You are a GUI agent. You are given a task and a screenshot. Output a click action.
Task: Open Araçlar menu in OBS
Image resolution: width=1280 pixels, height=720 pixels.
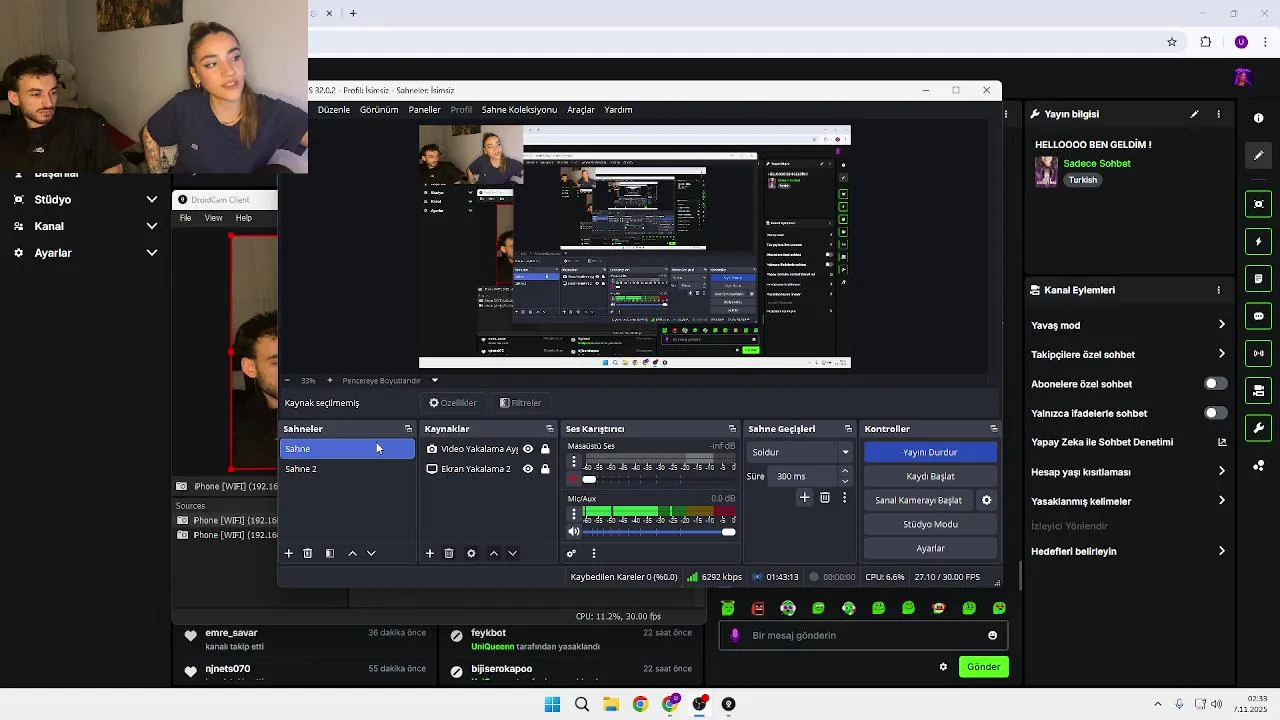click(x=581, y=110)
